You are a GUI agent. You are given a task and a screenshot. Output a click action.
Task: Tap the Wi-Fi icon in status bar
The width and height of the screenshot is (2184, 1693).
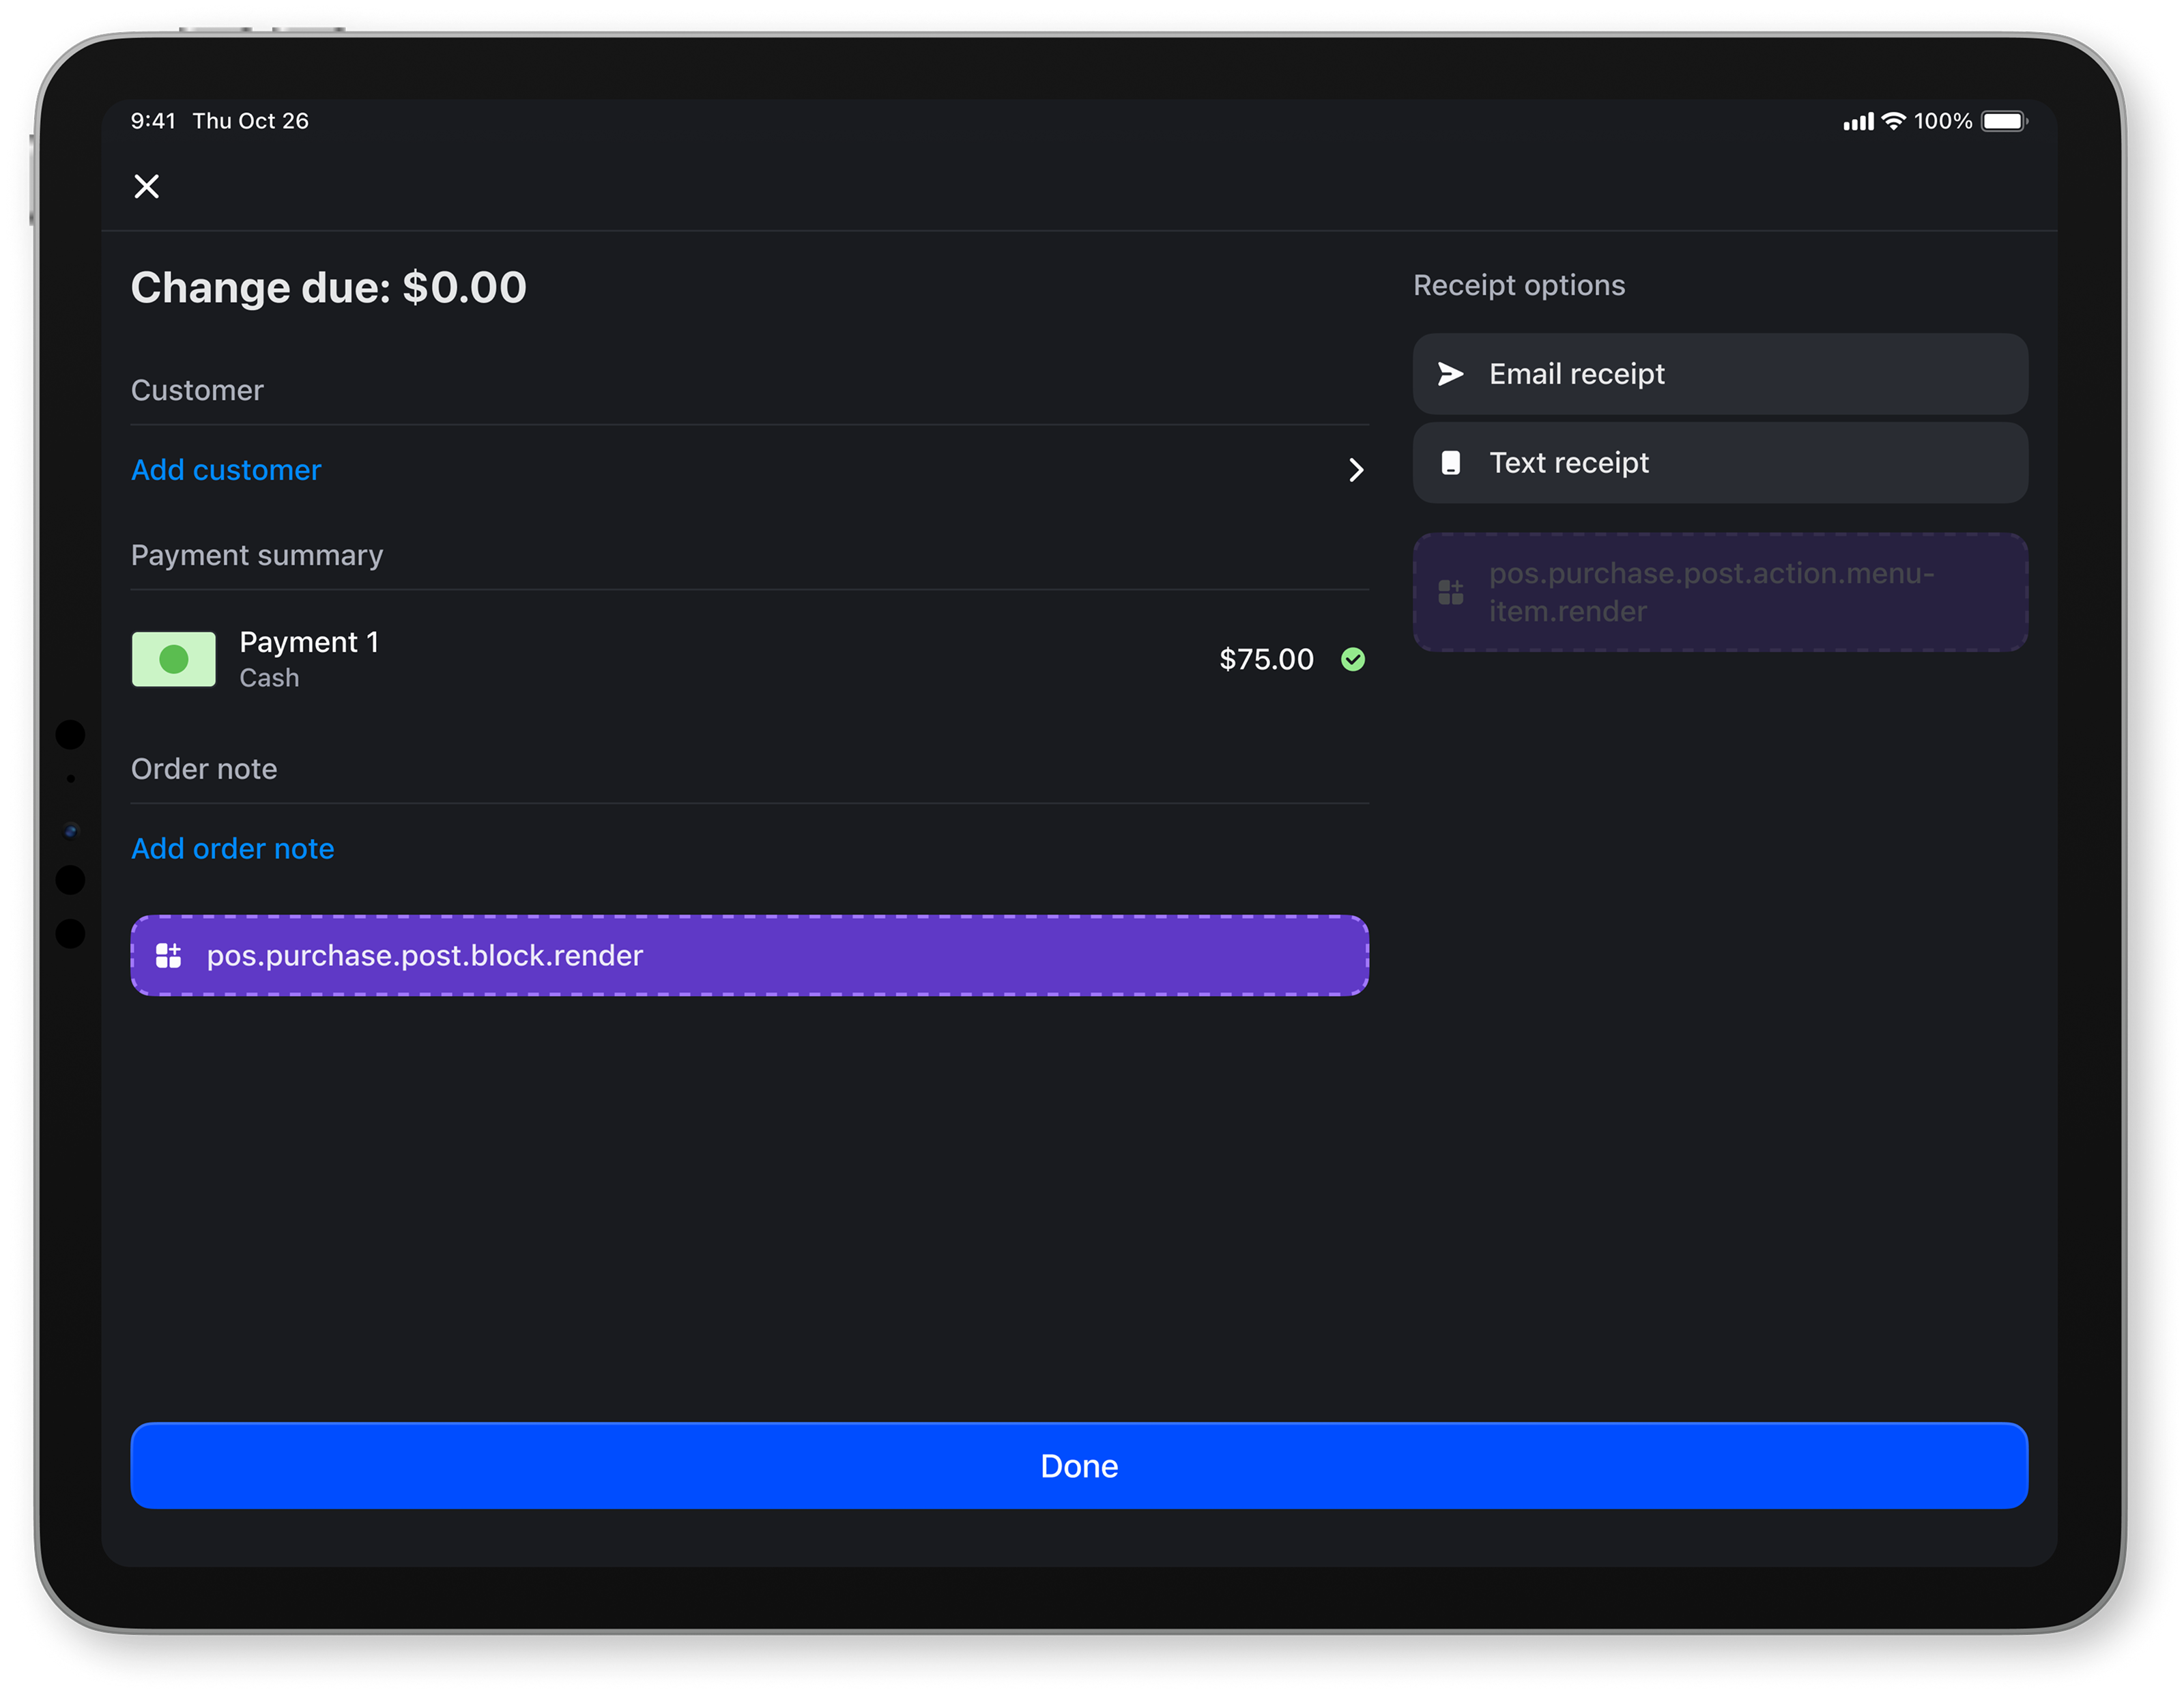point(1893,121)
